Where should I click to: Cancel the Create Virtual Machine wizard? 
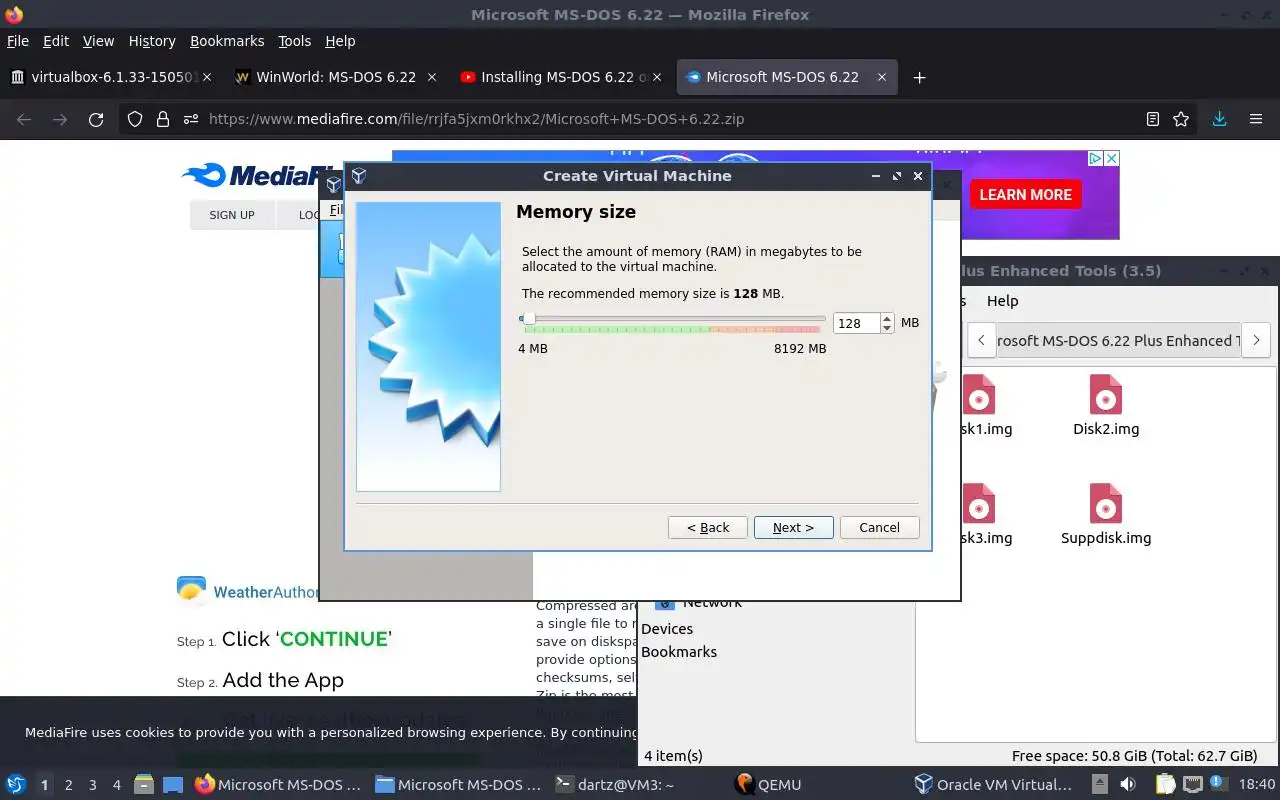pyautogui.click(x=879, y=527)
